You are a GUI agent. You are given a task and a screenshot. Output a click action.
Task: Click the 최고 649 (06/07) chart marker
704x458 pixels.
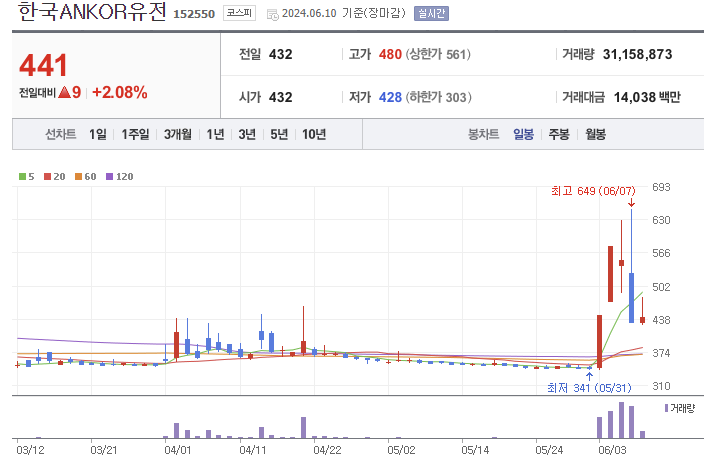593,191
